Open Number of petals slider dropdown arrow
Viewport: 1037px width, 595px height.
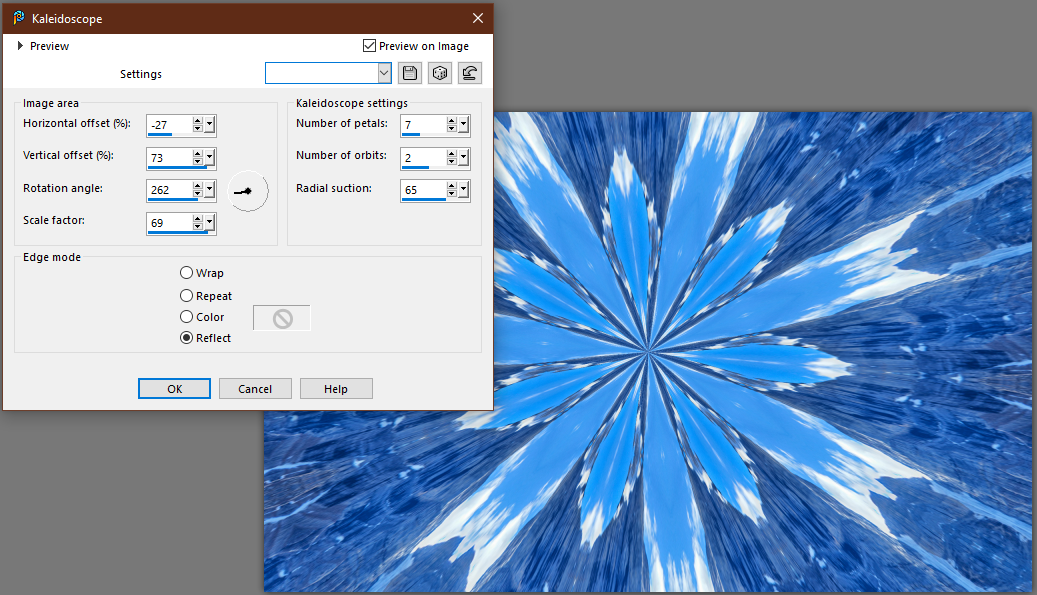464,124
